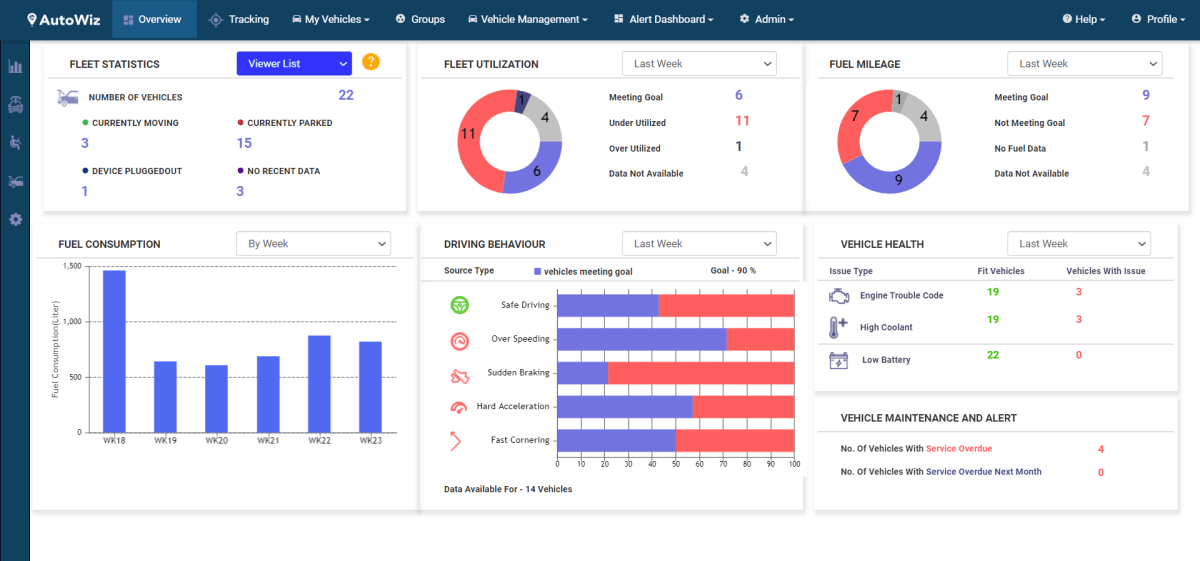Screen dimensions: 1200x561
Task: Click the Safe Driving steering wheel icon
Action: coord(460,305)
